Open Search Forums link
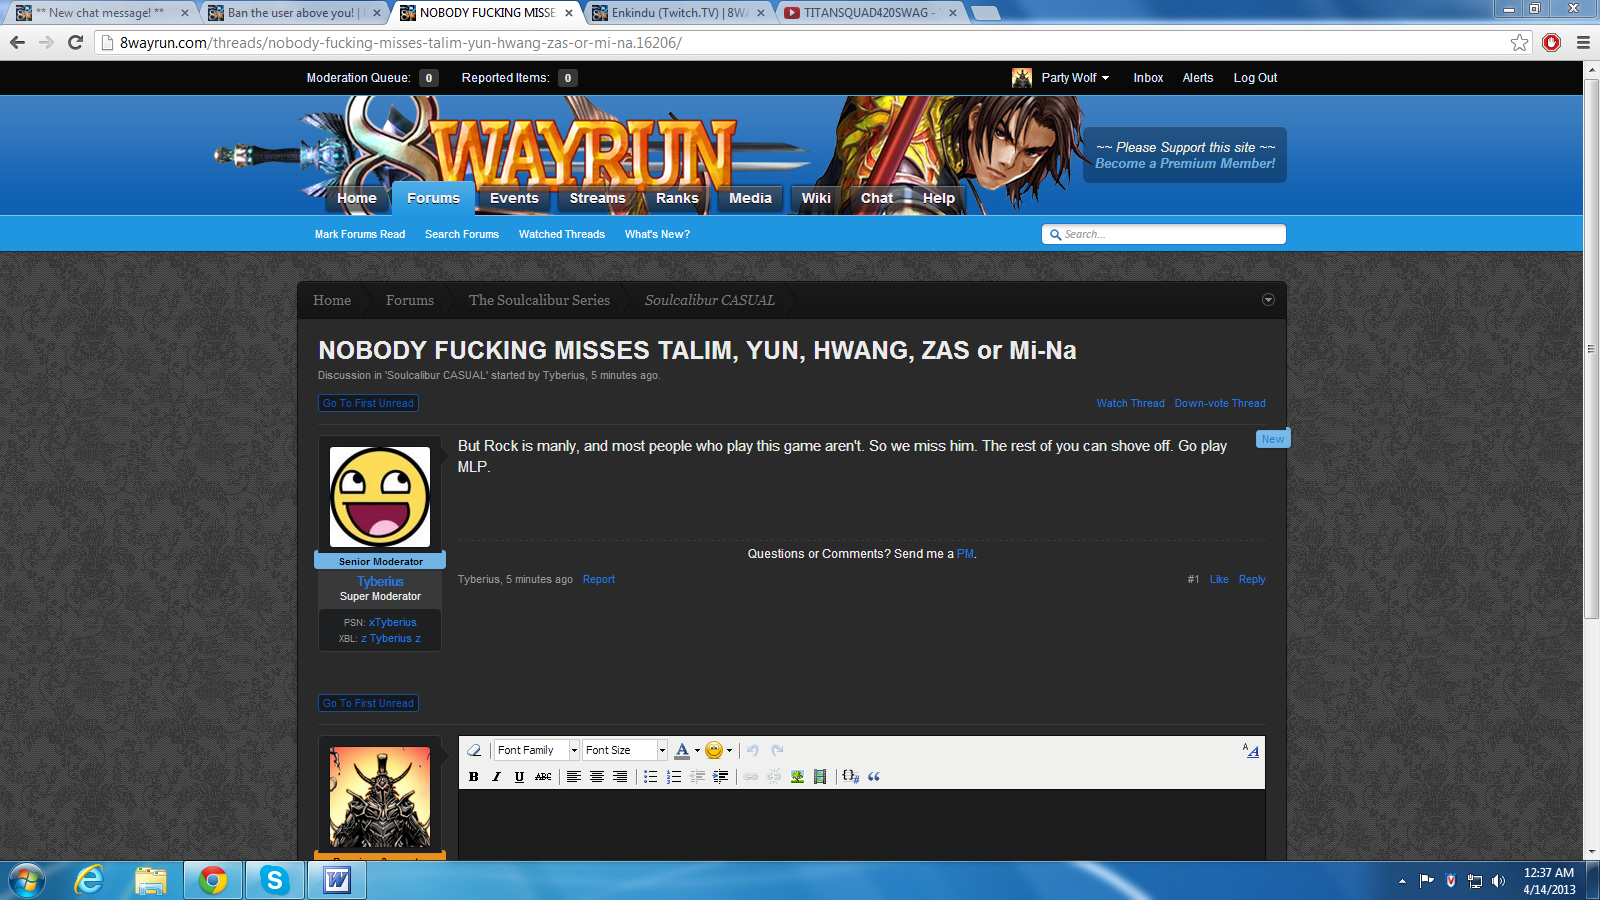 click(x=462, y=234)
